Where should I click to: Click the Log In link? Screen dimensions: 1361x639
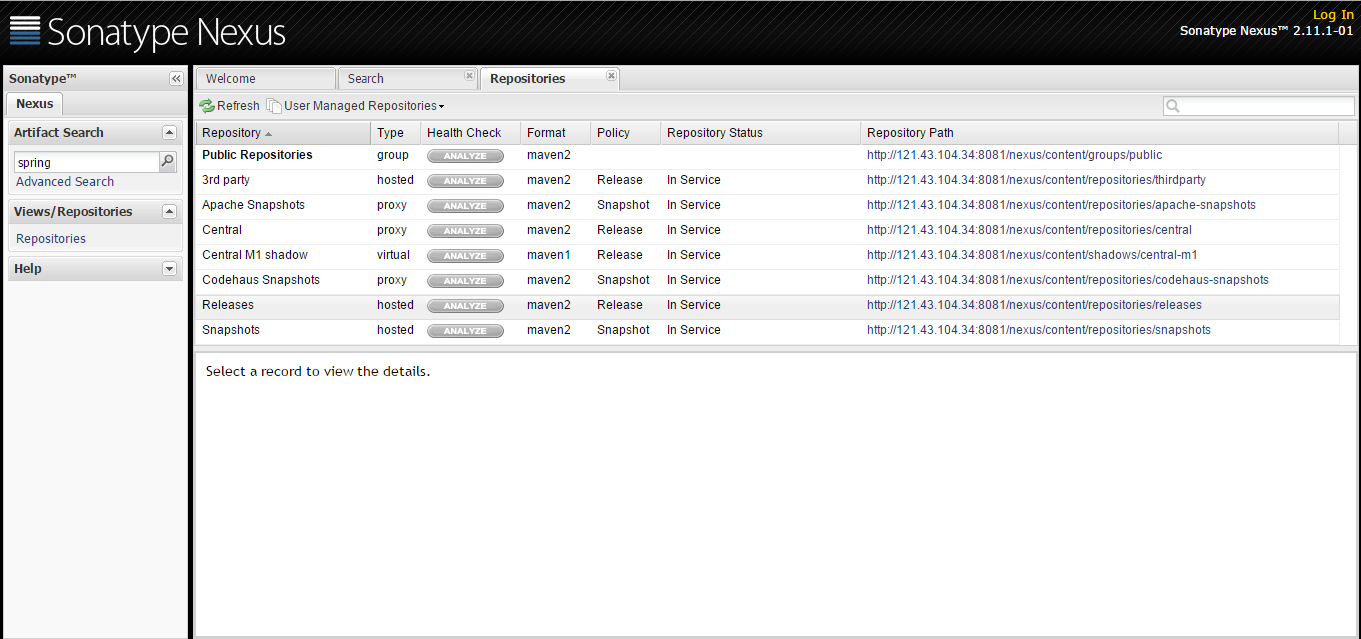pos(1333,15)
